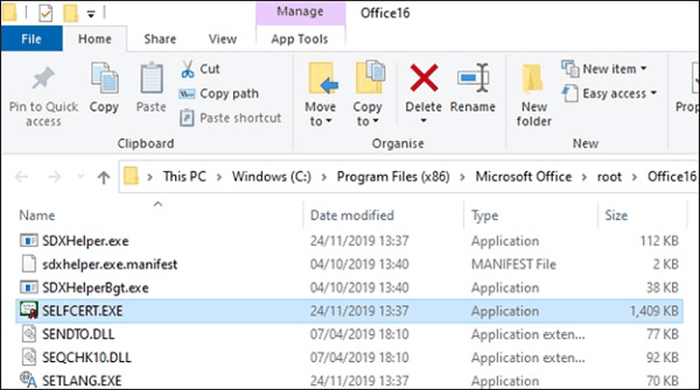Click the Copy icon in Clipboard group
The image size is (700, 390).
point(104,78)
